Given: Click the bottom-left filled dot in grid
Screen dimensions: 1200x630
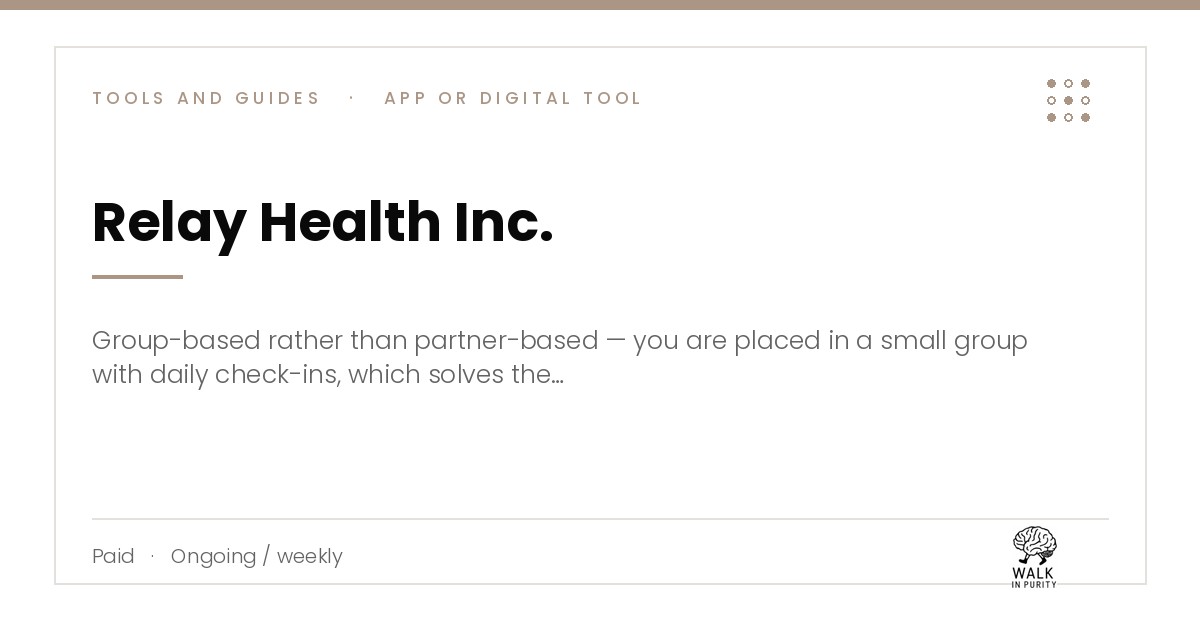Looking at the screenshot, I should click(x=1051, y=117).
